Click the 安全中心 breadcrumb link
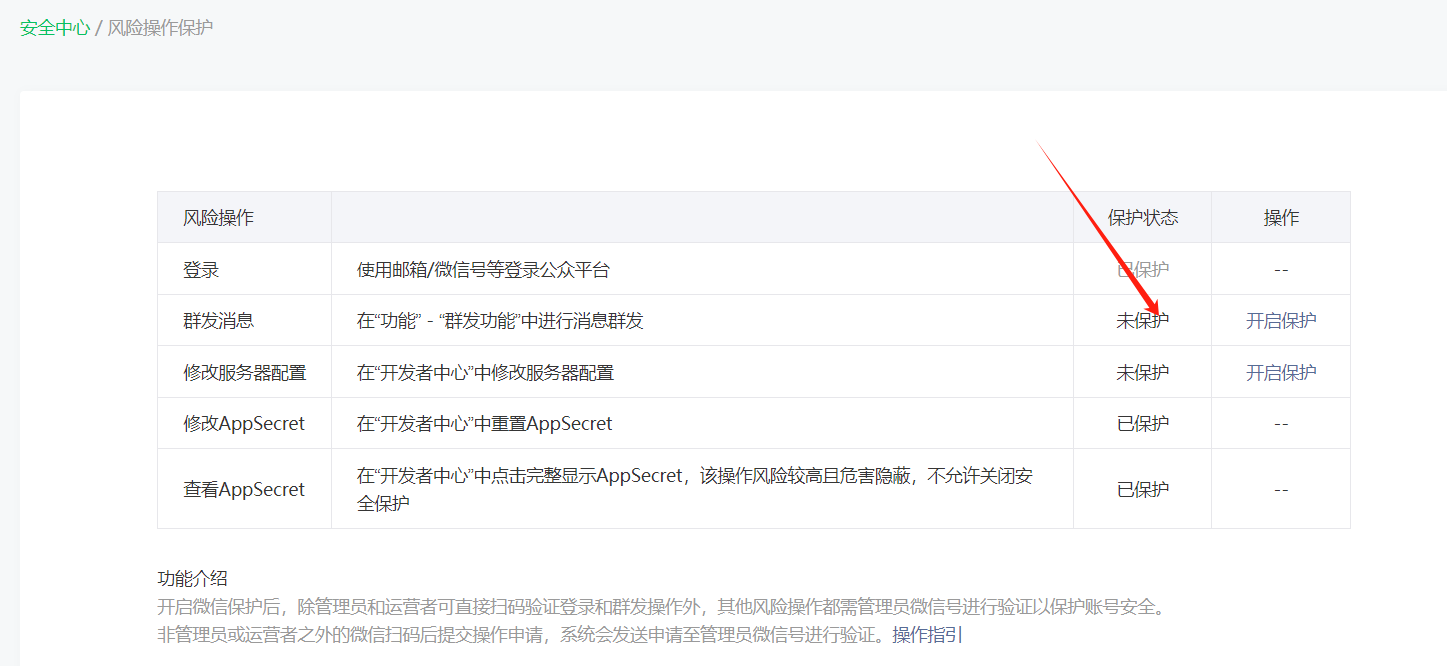 coord(55,27)
